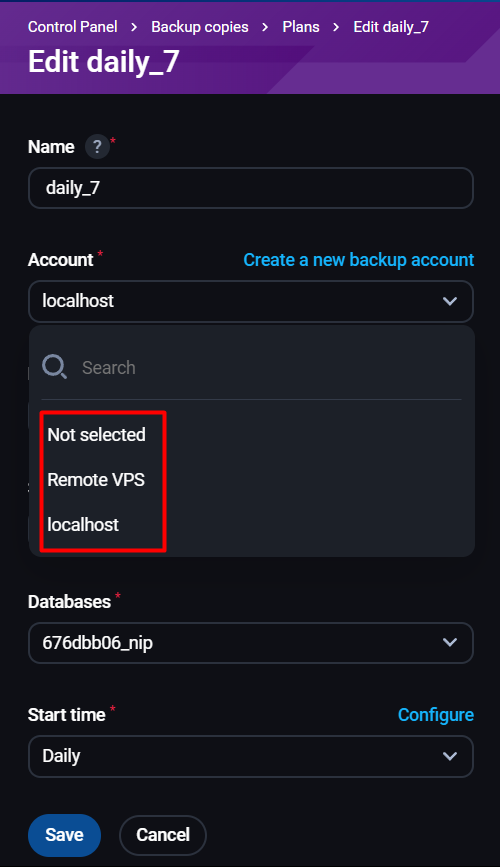Select Remote VPS from the account list
500x867 pixels.
96,479
